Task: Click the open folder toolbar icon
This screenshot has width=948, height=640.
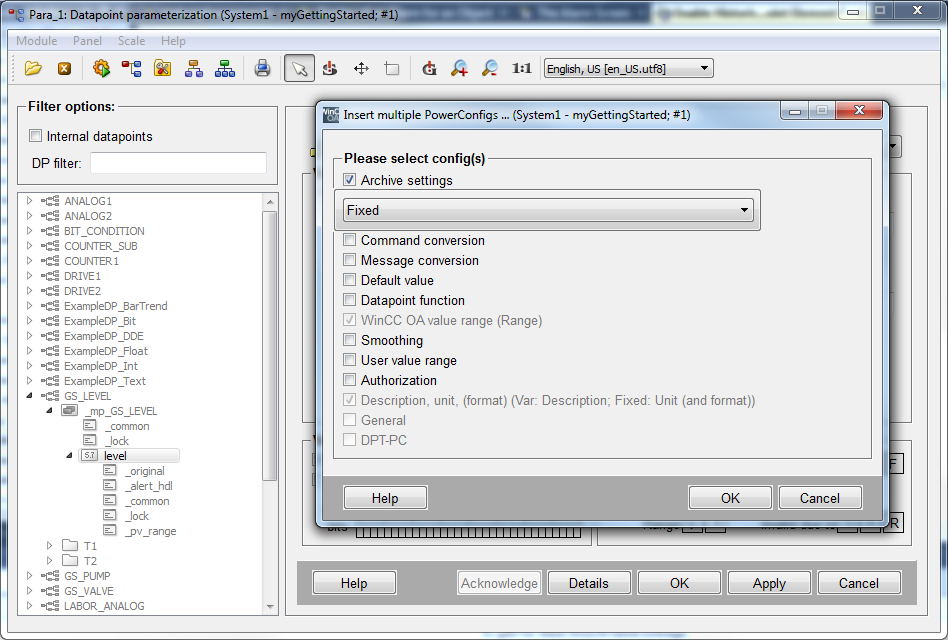Action: point(34,68)
